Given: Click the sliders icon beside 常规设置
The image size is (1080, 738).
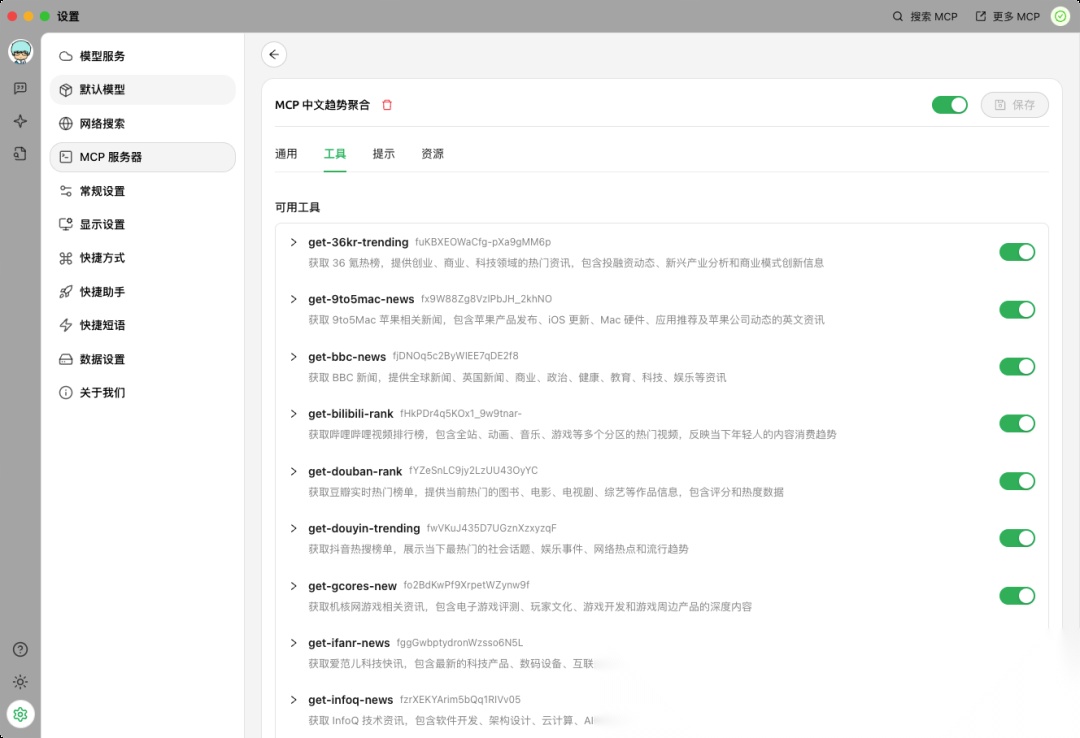Looking at the screenshot, I should (x=65, y=191).
